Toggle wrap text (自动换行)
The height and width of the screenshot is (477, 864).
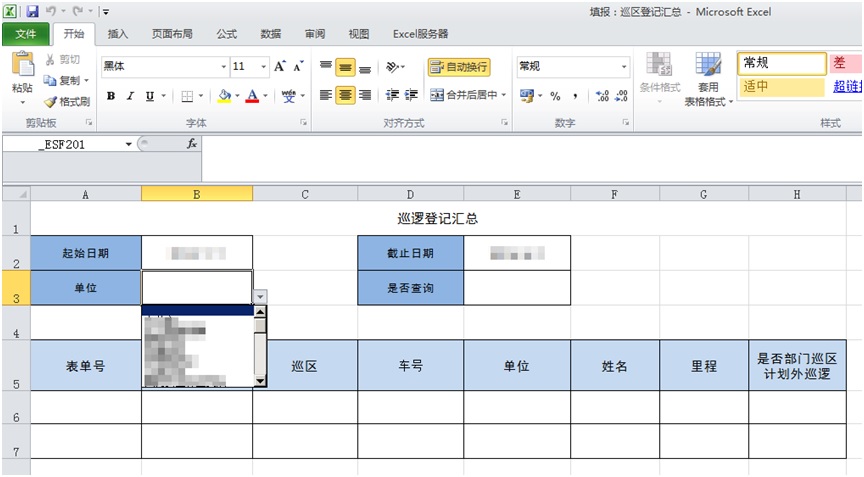pos(459,67)
